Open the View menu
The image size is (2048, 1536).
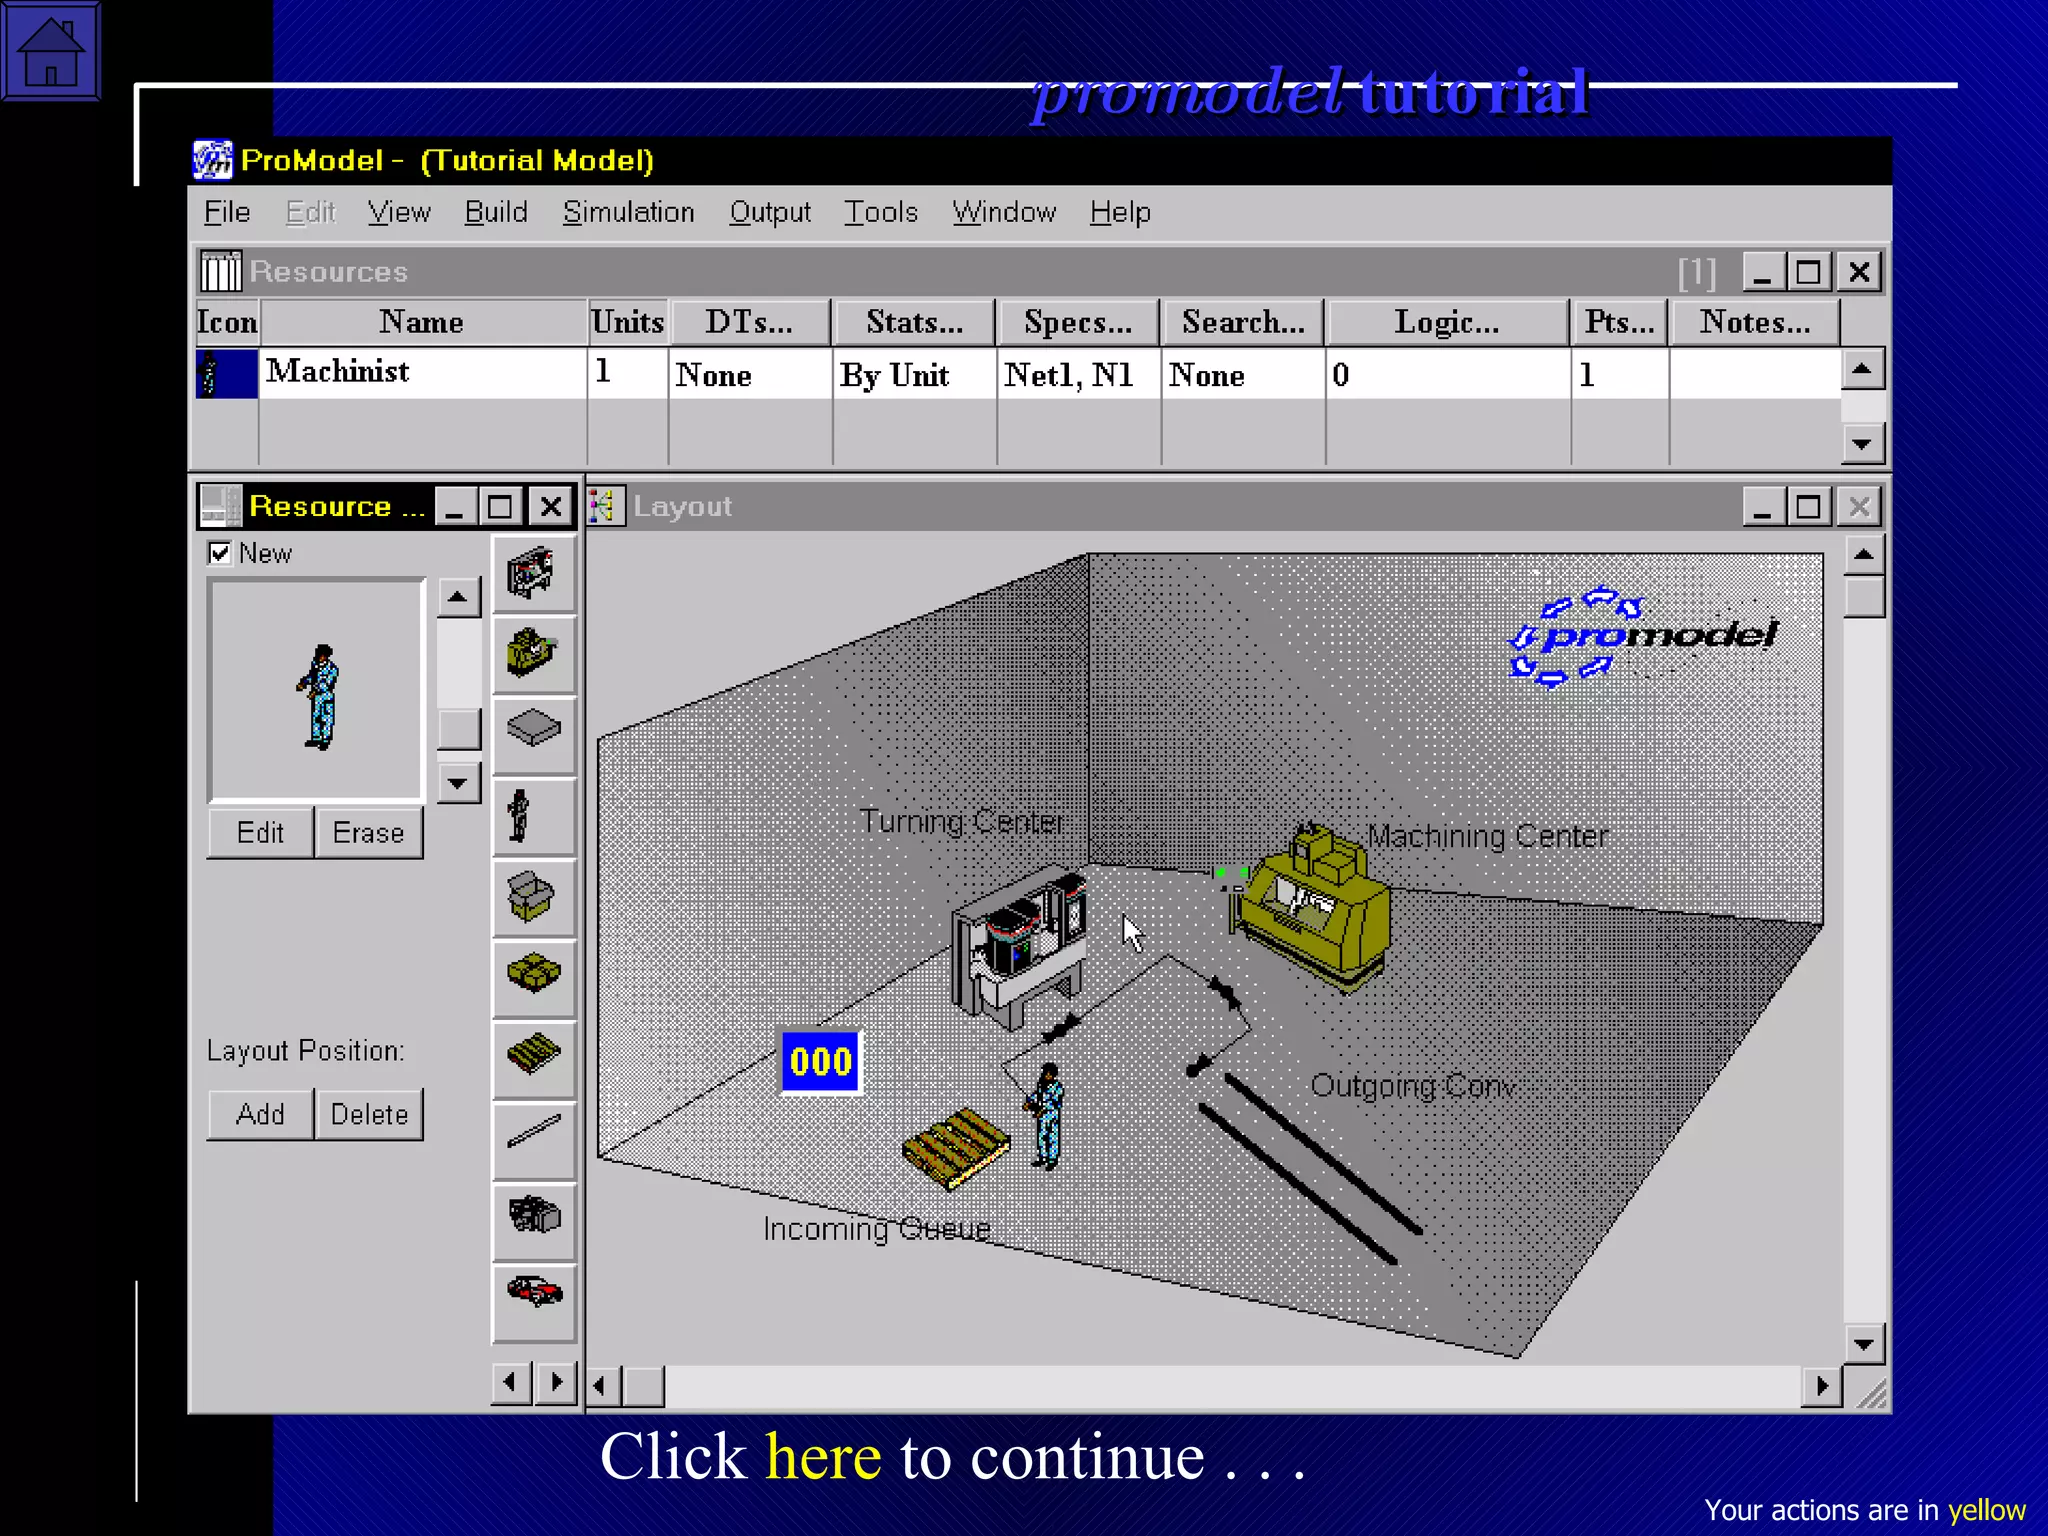coord(399,212)
